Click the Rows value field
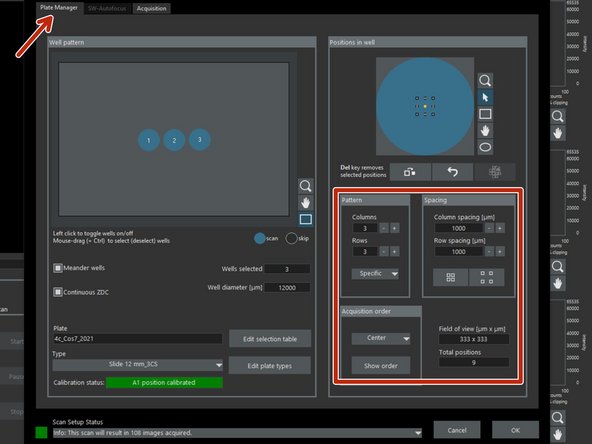Screen dimensions: 592x444 pyautogui.click(x=365, y=251)
